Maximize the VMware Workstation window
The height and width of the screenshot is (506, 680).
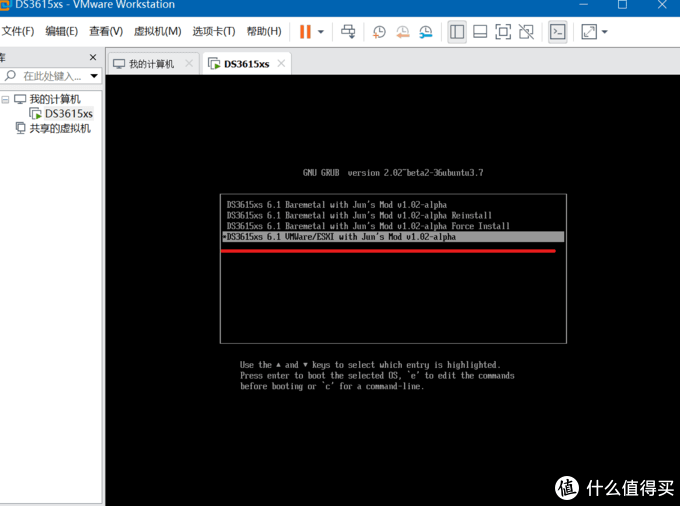coord(622,5)
